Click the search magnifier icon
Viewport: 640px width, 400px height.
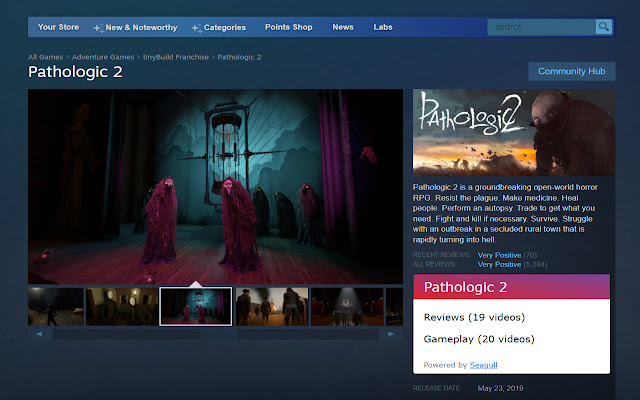click(604, 27)
